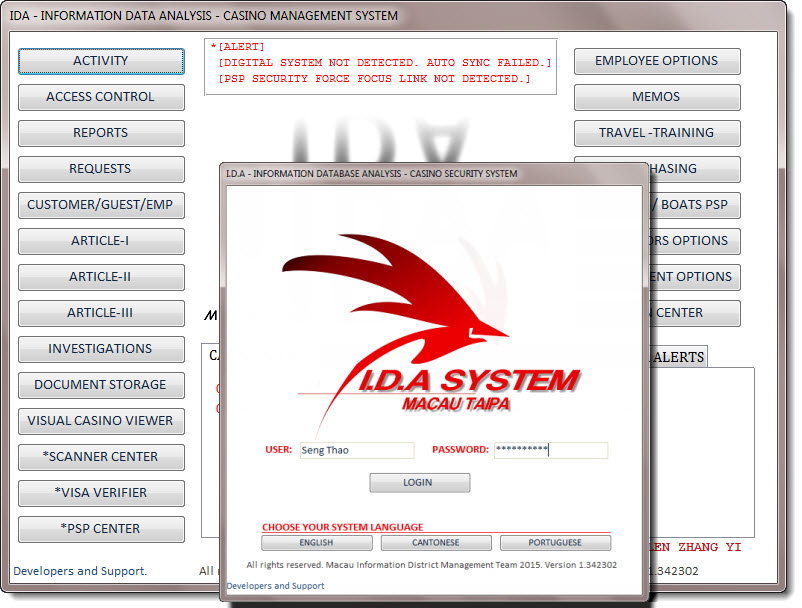
Task: Go to ACCESS CONTROL
Action: [x=101, y=97]
